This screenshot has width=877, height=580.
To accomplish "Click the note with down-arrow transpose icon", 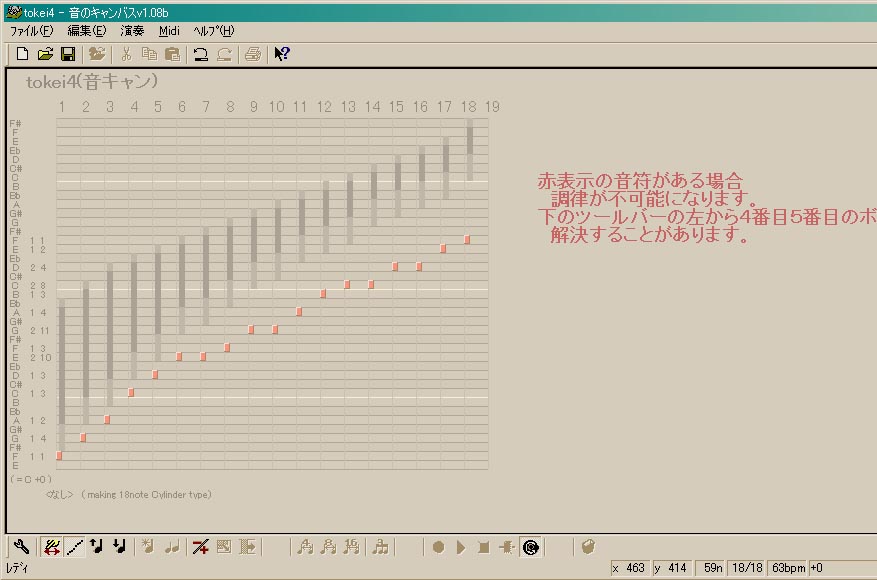I will coord(119,546).
